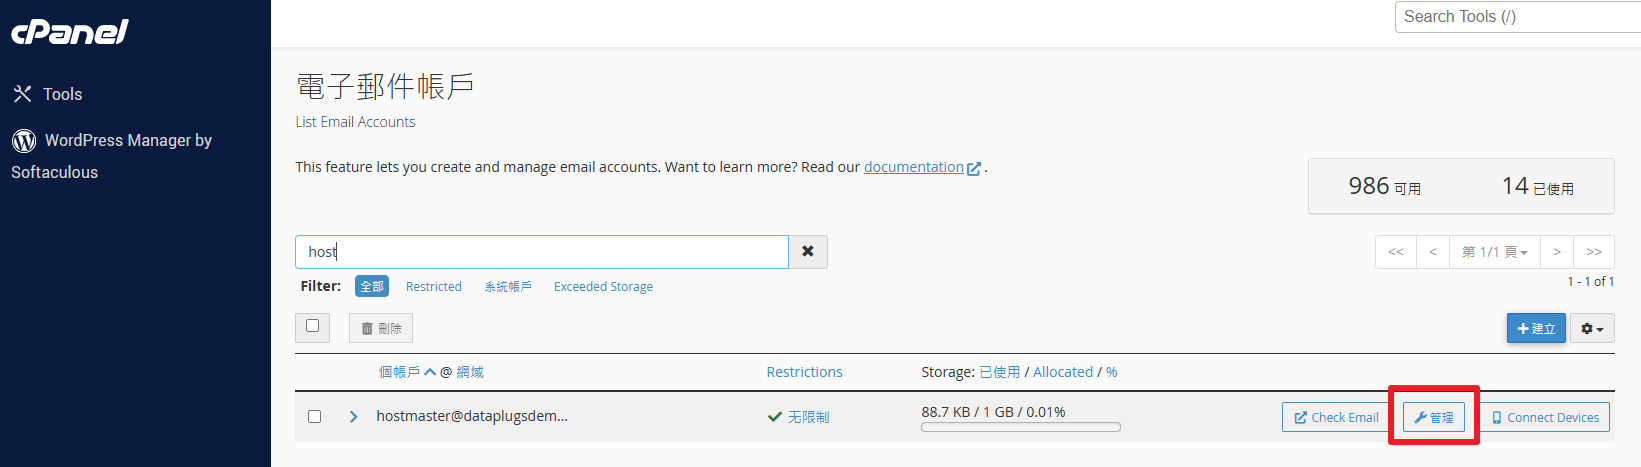Click the Search Tools input field

pyautogui.click(x=1515, y=17)
